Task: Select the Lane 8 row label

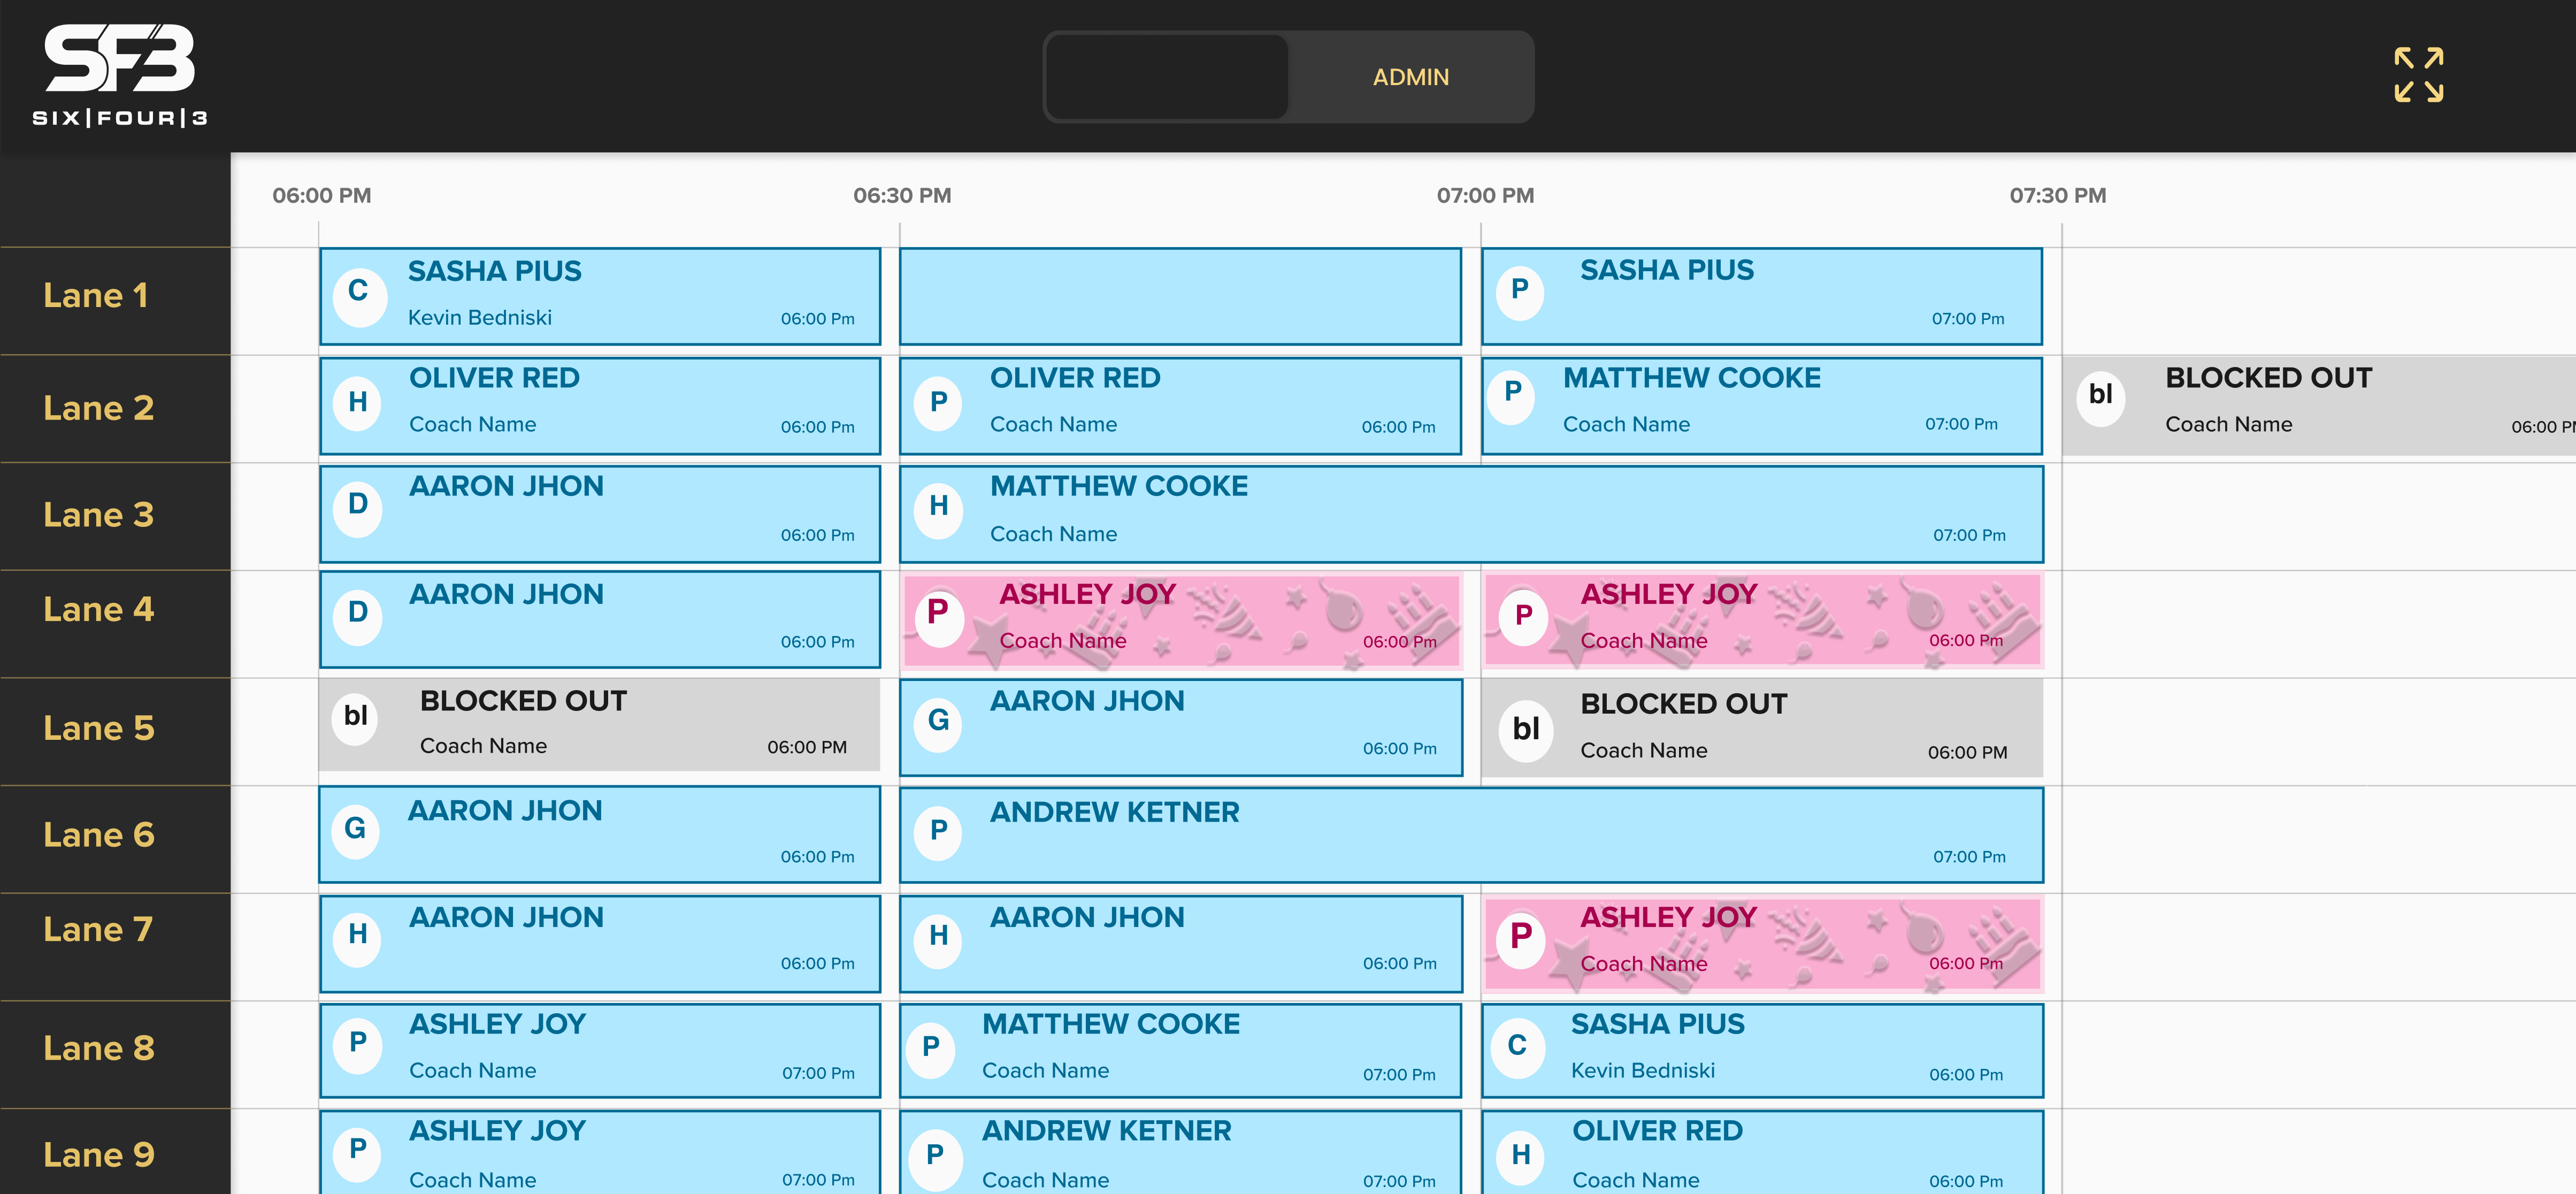Action: click(x=98, y=1048)
